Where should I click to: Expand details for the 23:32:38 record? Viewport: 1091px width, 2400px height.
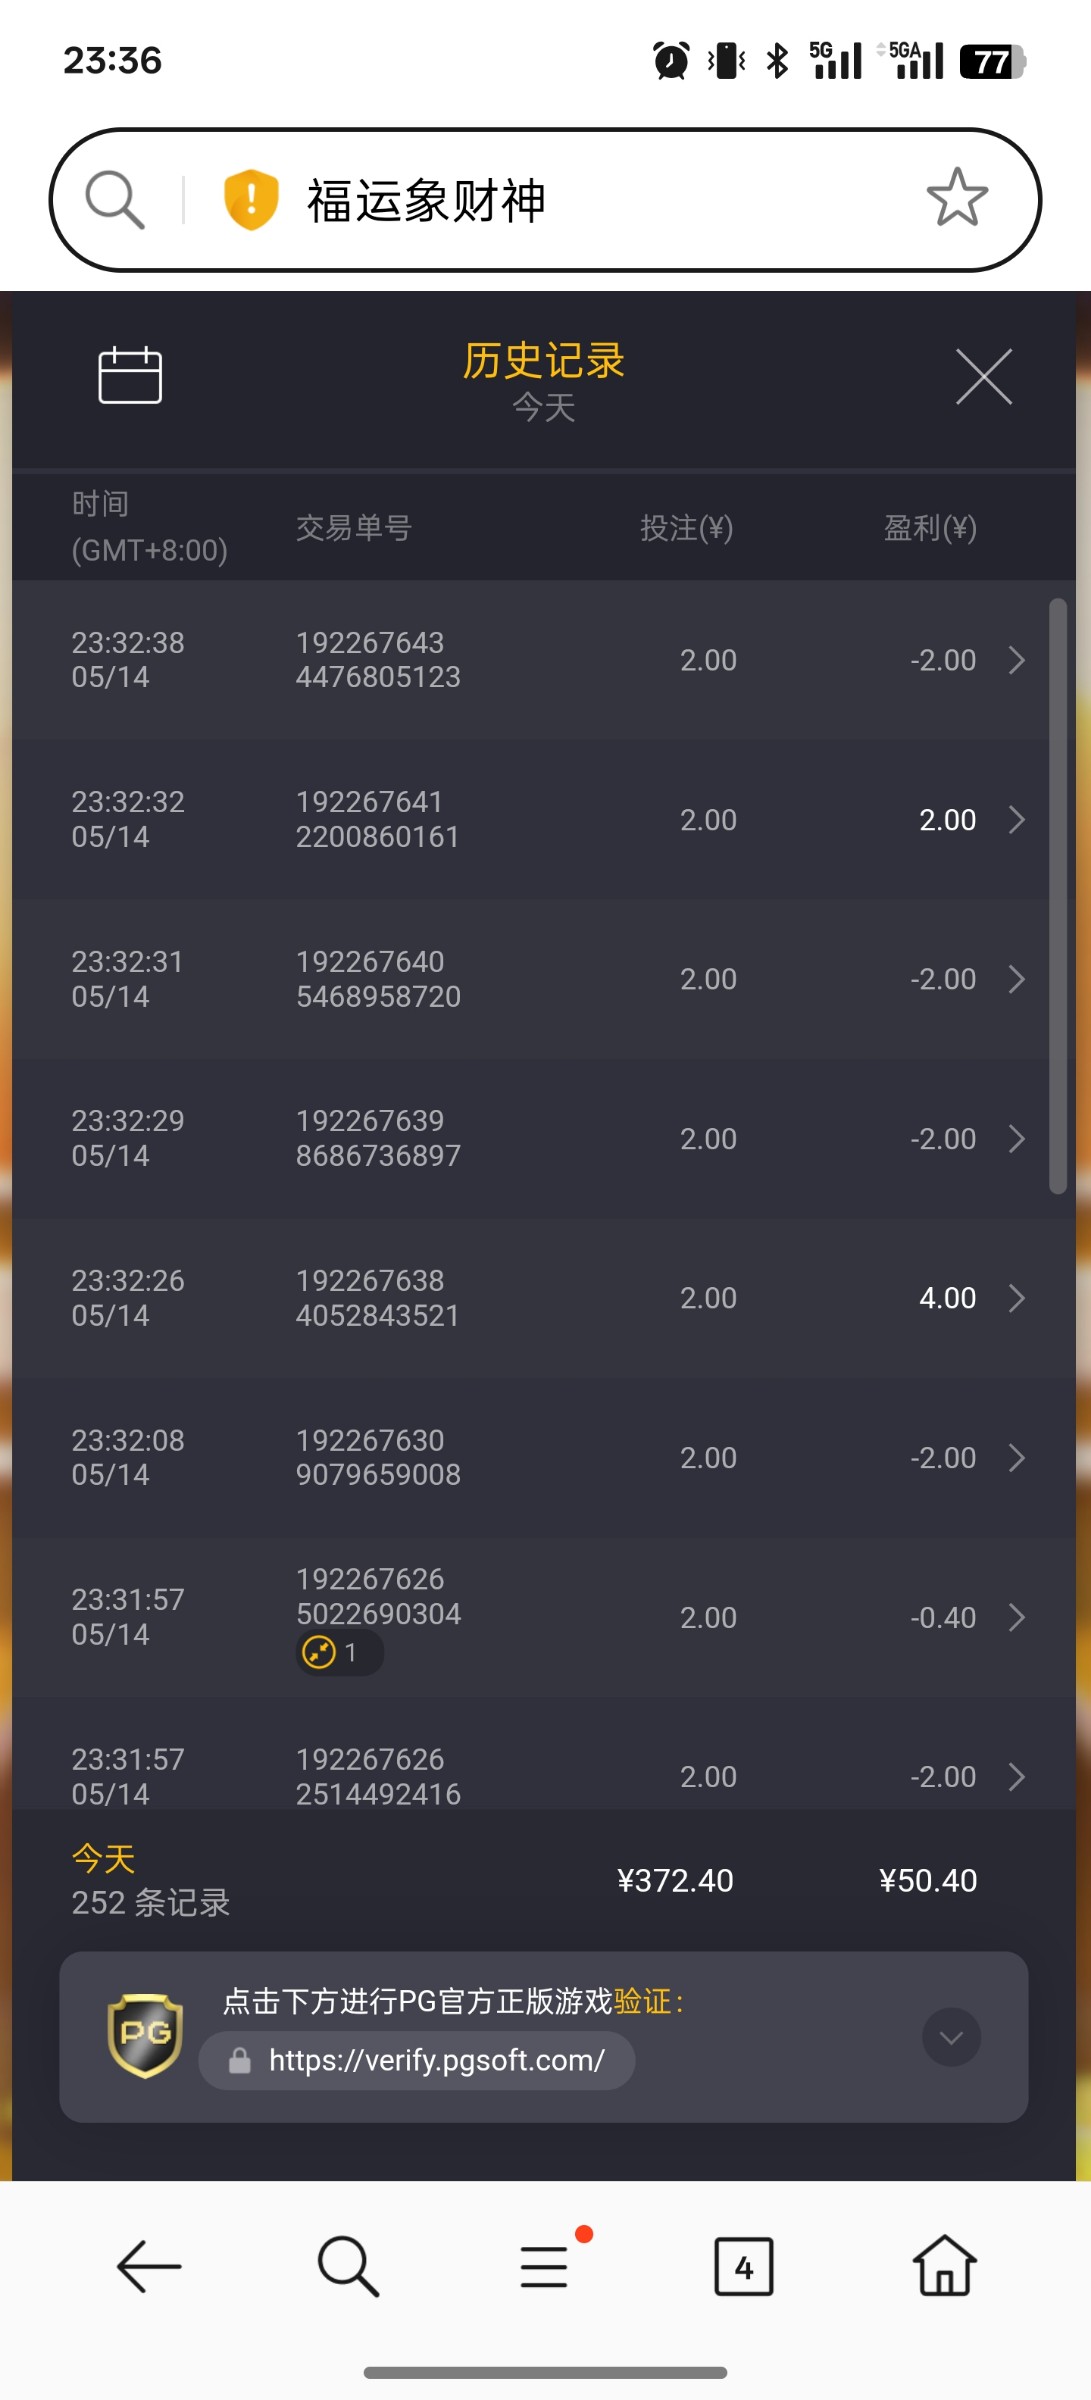1016,660
